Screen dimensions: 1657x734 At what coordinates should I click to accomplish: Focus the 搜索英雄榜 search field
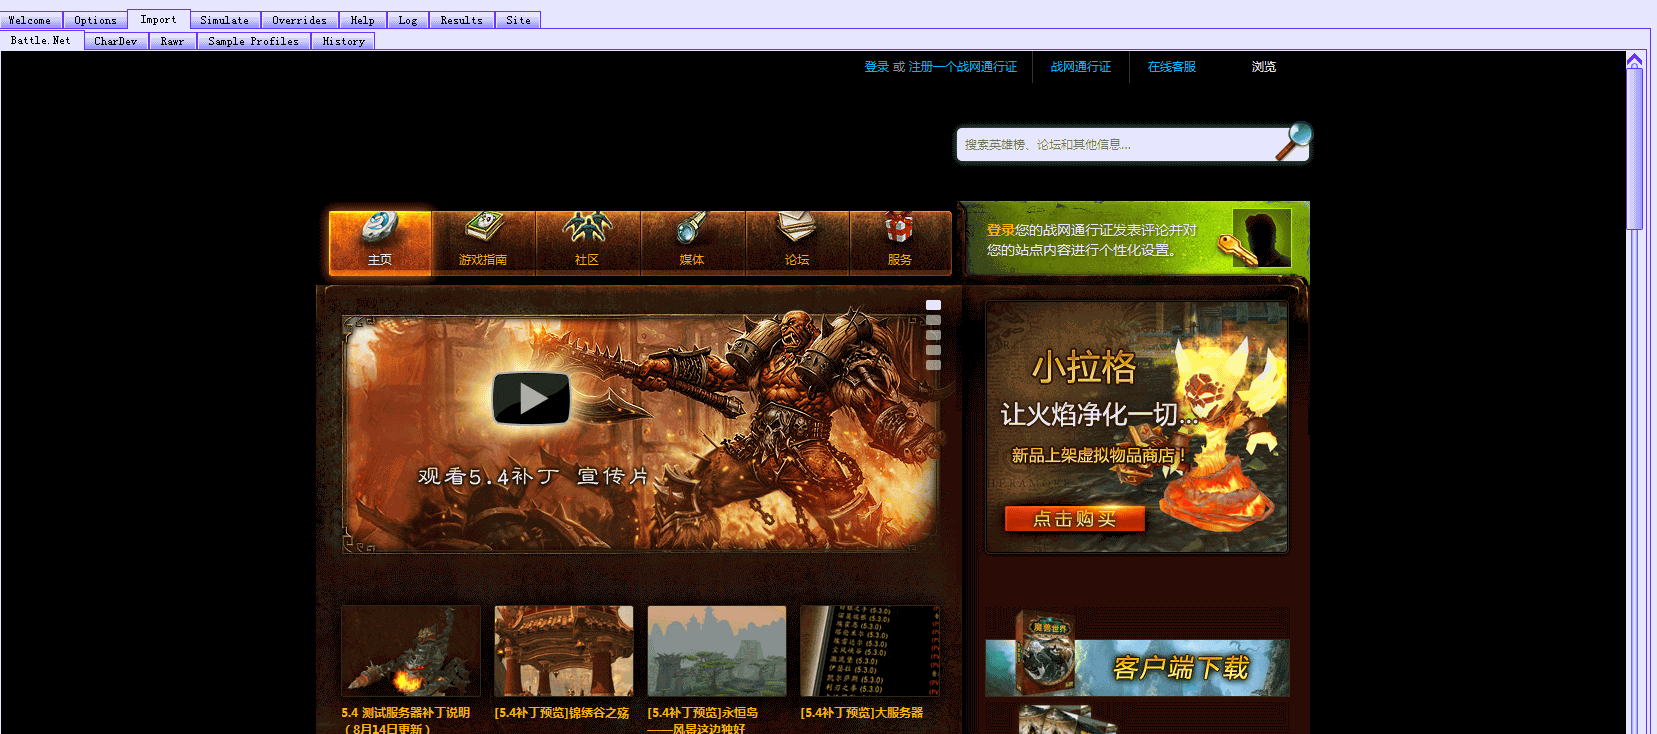pos(1115,145)
